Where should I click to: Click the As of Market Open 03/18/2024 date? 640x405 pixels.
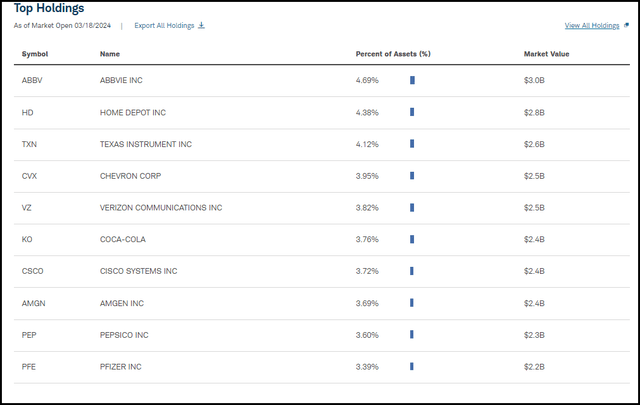click(x=62, y=25)
